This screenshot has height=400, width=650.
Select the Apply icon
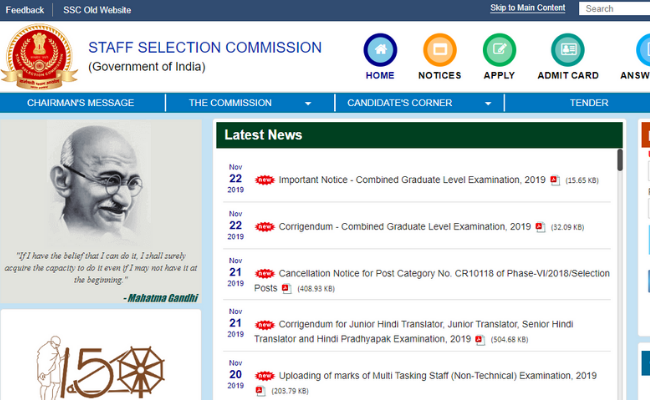[x=499, y=50]
